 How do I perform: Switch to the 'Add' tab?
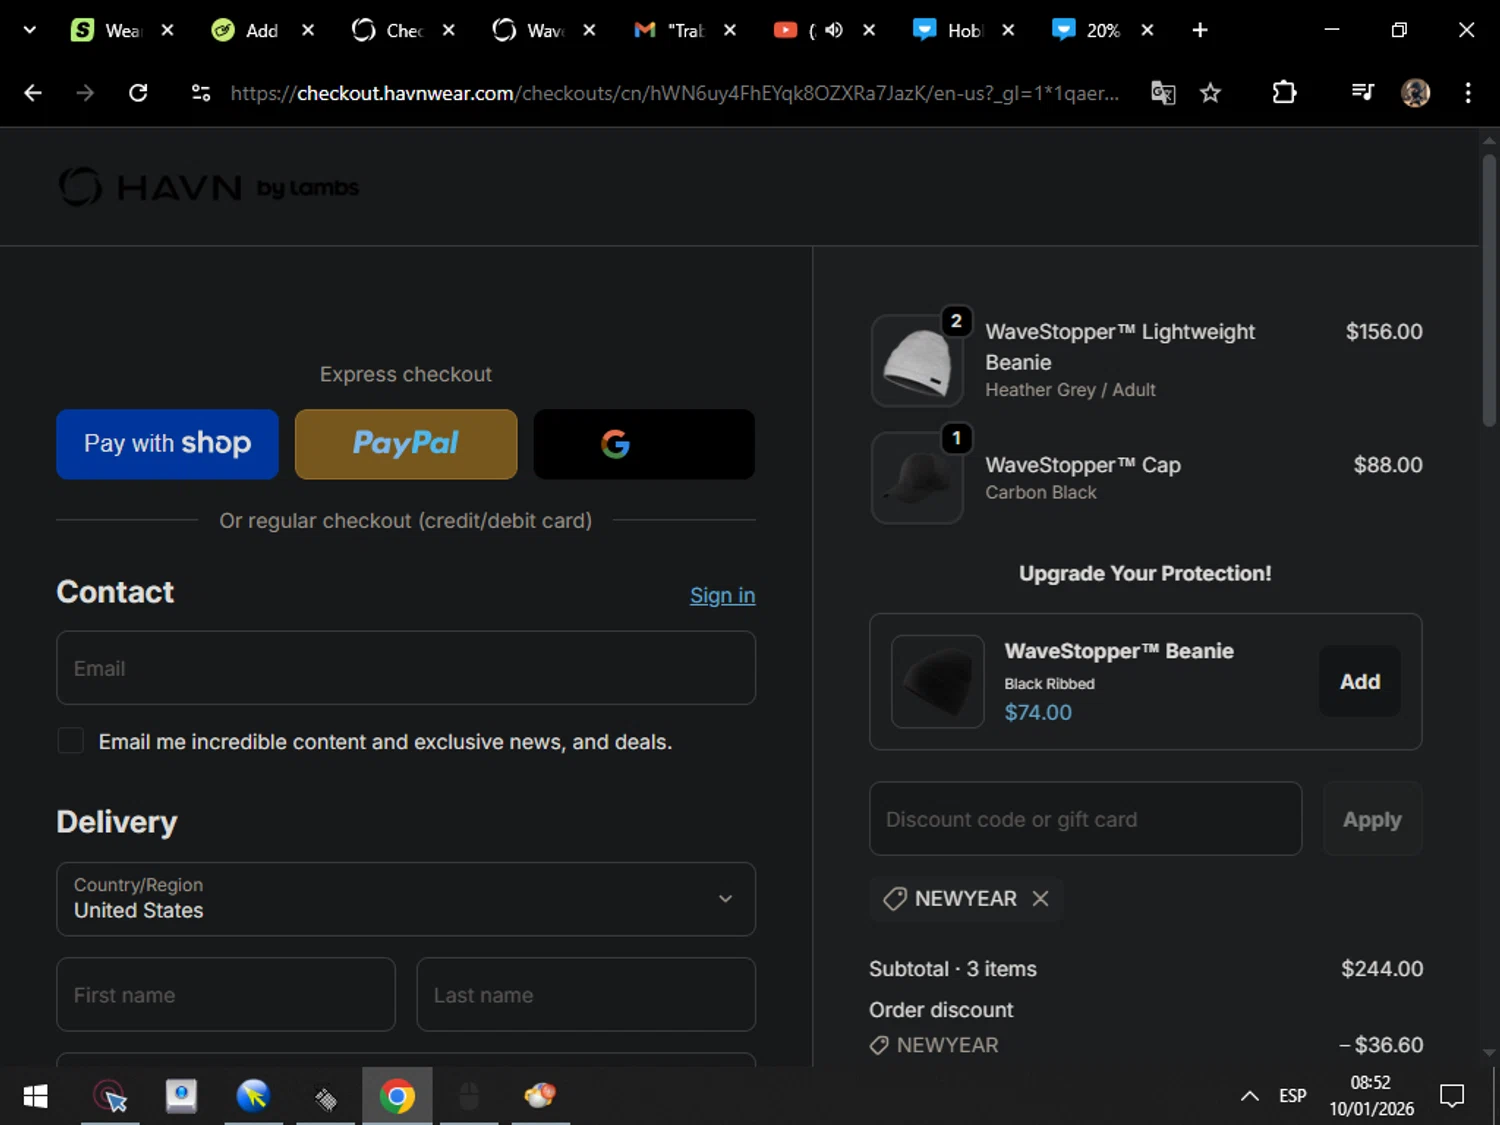coord(247,30)
